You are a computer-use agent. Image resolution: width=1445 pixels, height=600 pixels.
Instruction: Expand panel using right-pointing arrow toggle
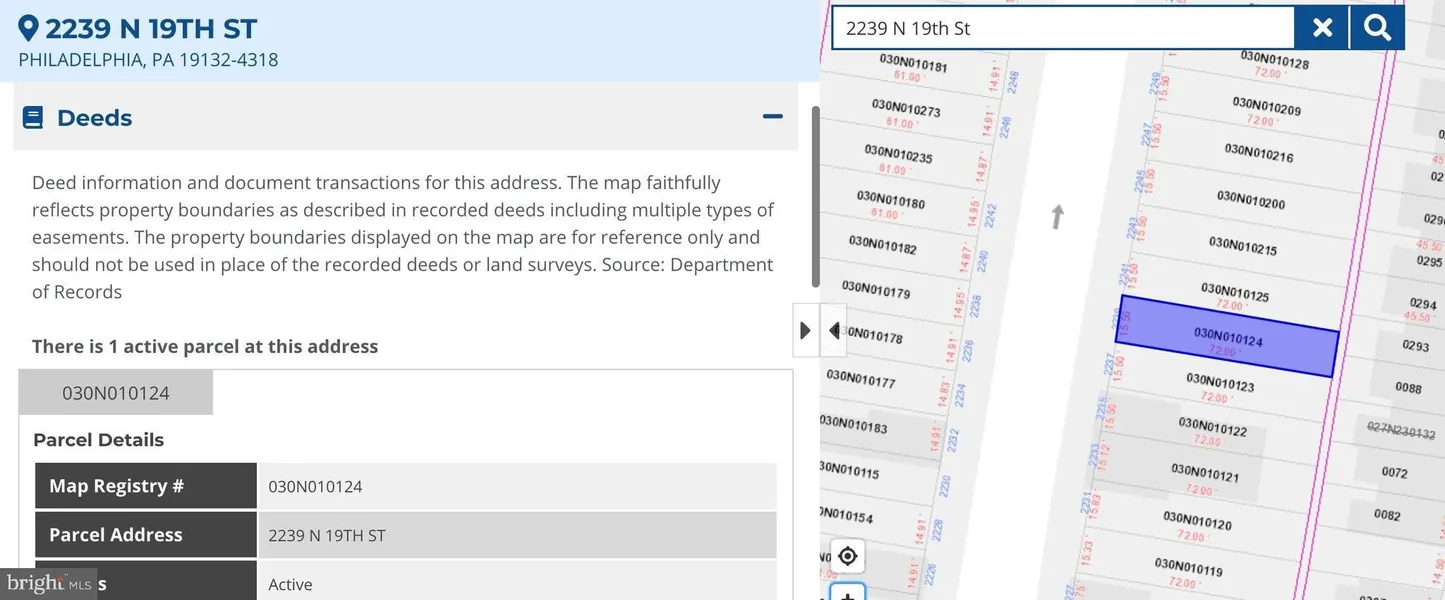pyautogui.click(x=806, y=330)
